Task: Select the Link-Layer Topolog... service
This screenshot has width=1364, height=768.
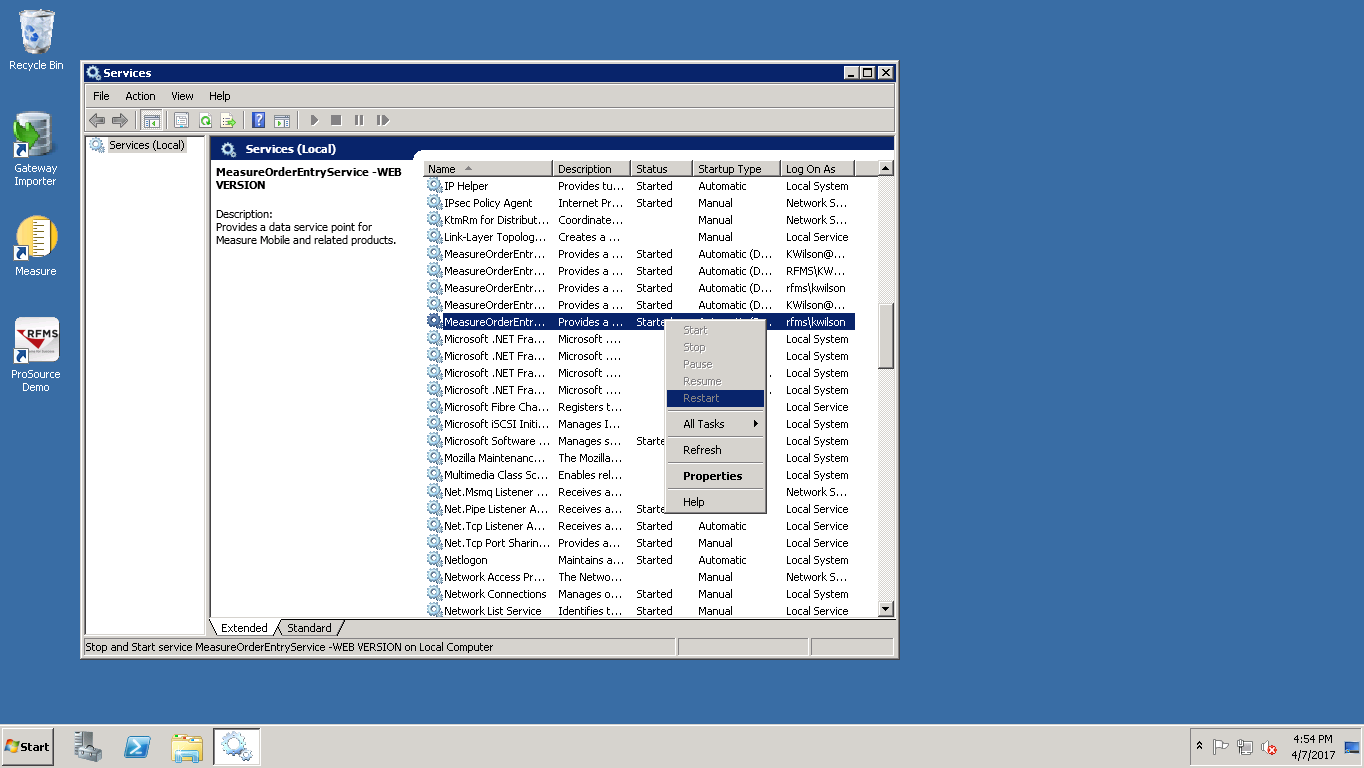Action: pyautogui.click(x=640, y=237)
